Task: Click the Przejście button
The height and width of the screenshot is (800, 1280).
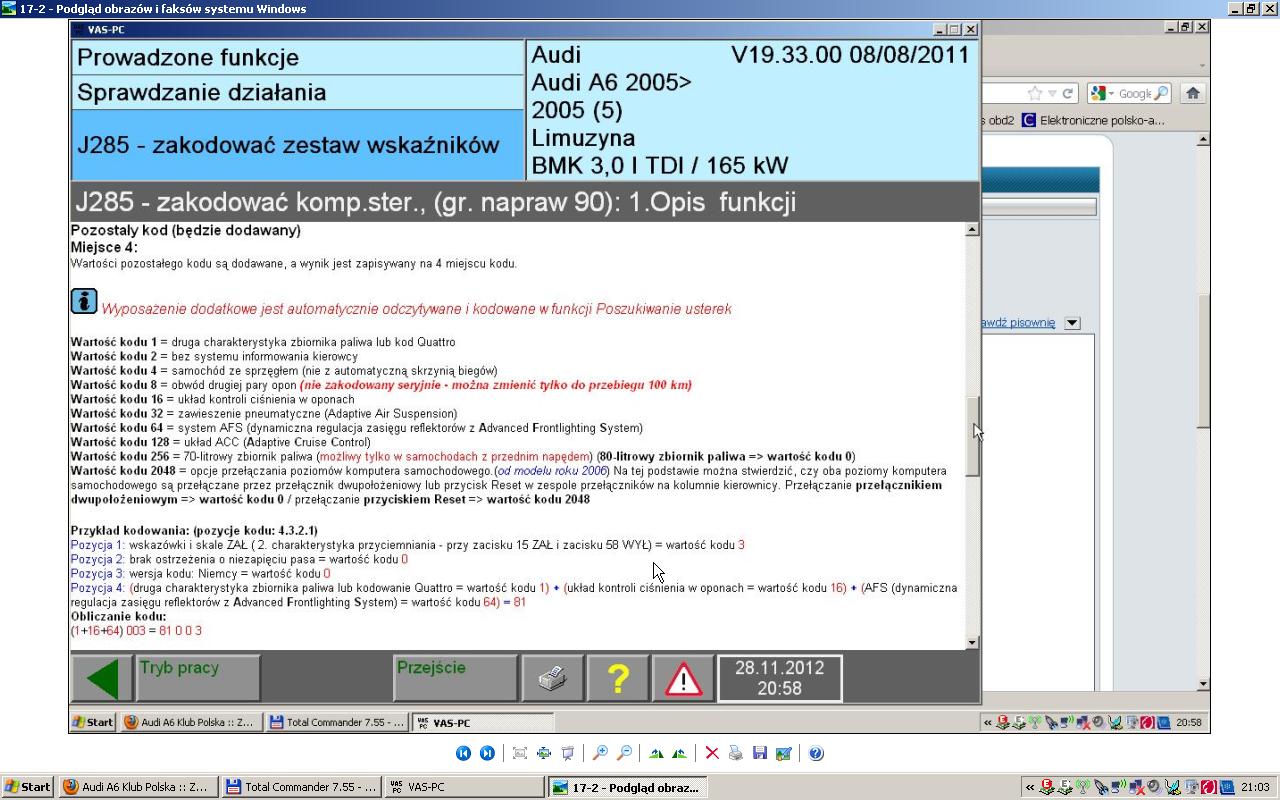Action: pos(455,679)
